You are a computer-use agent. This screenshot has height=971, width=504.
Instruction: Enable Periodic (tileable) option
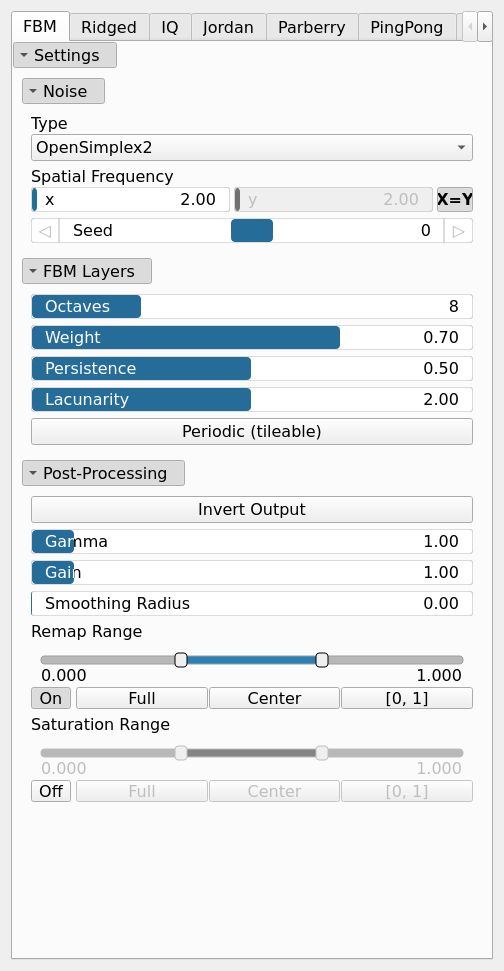click(252, 431)
